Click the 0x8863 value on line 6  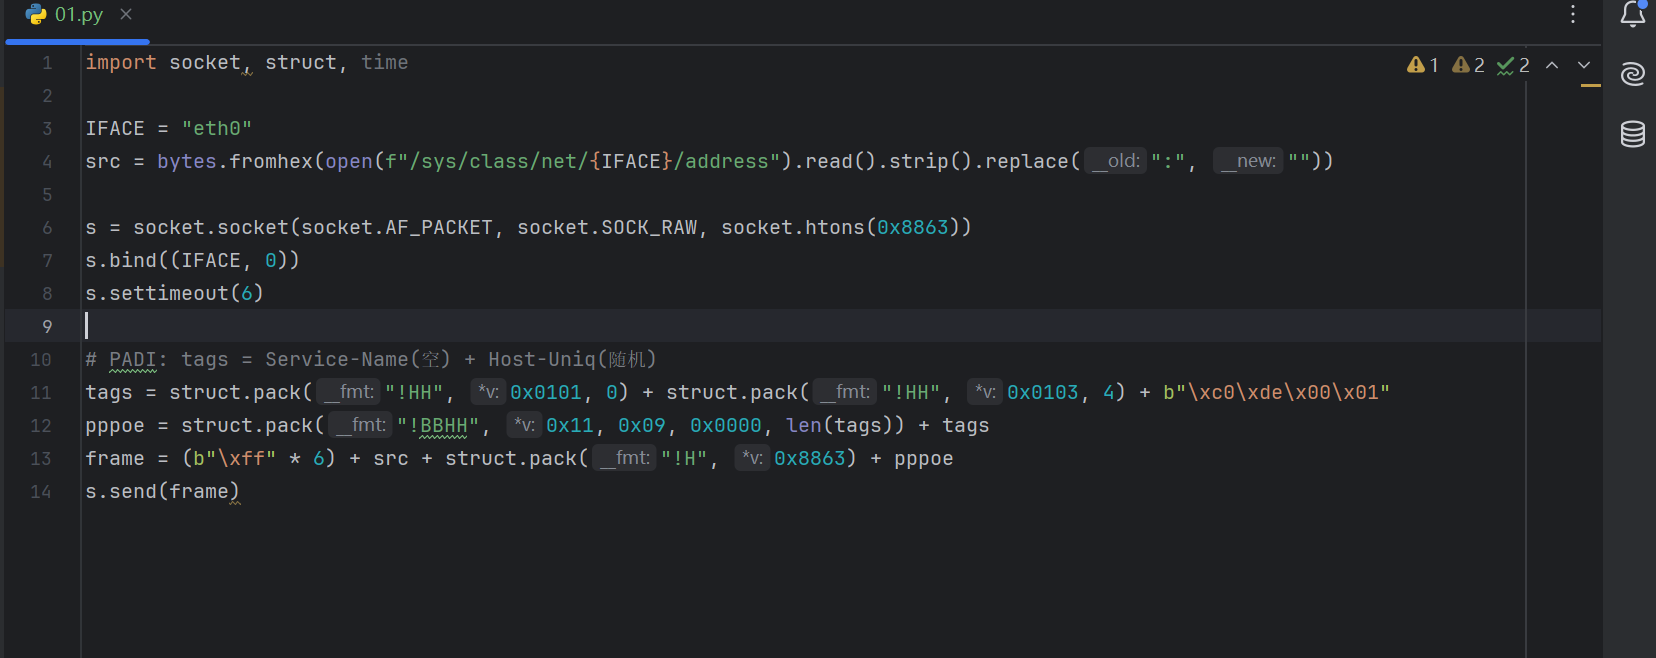(913, 227)
